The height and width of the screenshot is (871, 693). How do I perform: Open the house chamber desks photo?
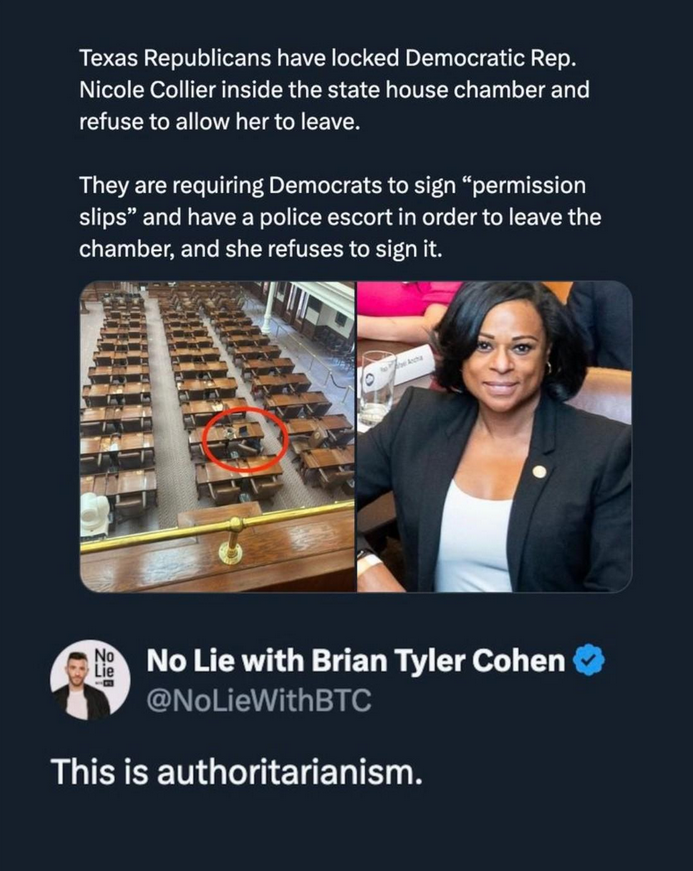[x=217, y=436]
